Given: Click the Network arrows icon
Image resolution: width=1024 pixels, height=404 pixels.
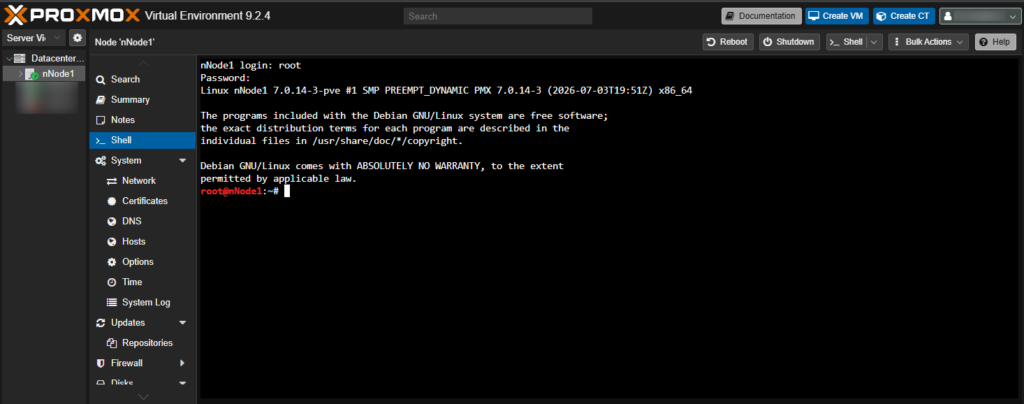Looking at the screenshot, I should pyautogui.click(x=112, y=181).
